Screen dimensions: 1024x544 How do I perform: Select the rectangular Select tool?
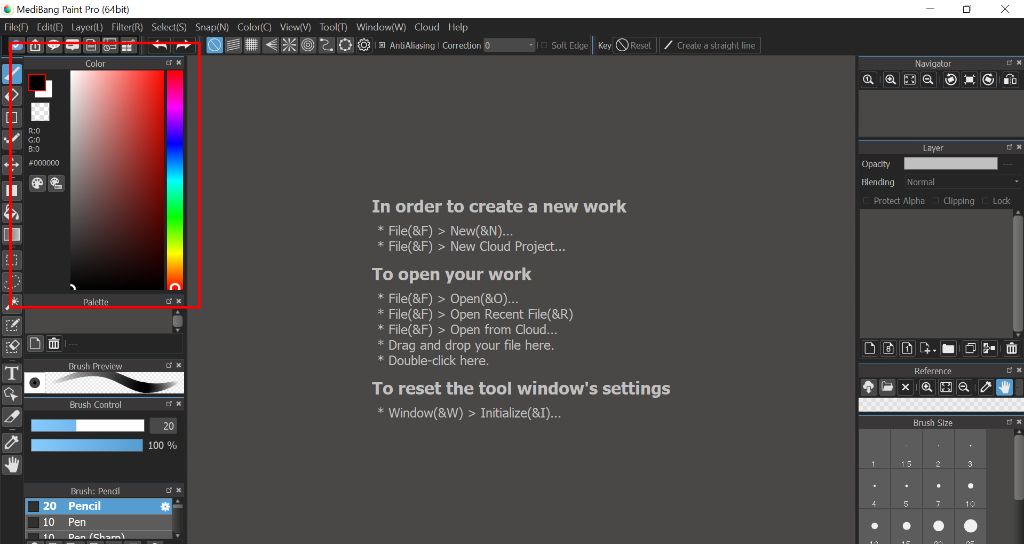pos(12,260)
